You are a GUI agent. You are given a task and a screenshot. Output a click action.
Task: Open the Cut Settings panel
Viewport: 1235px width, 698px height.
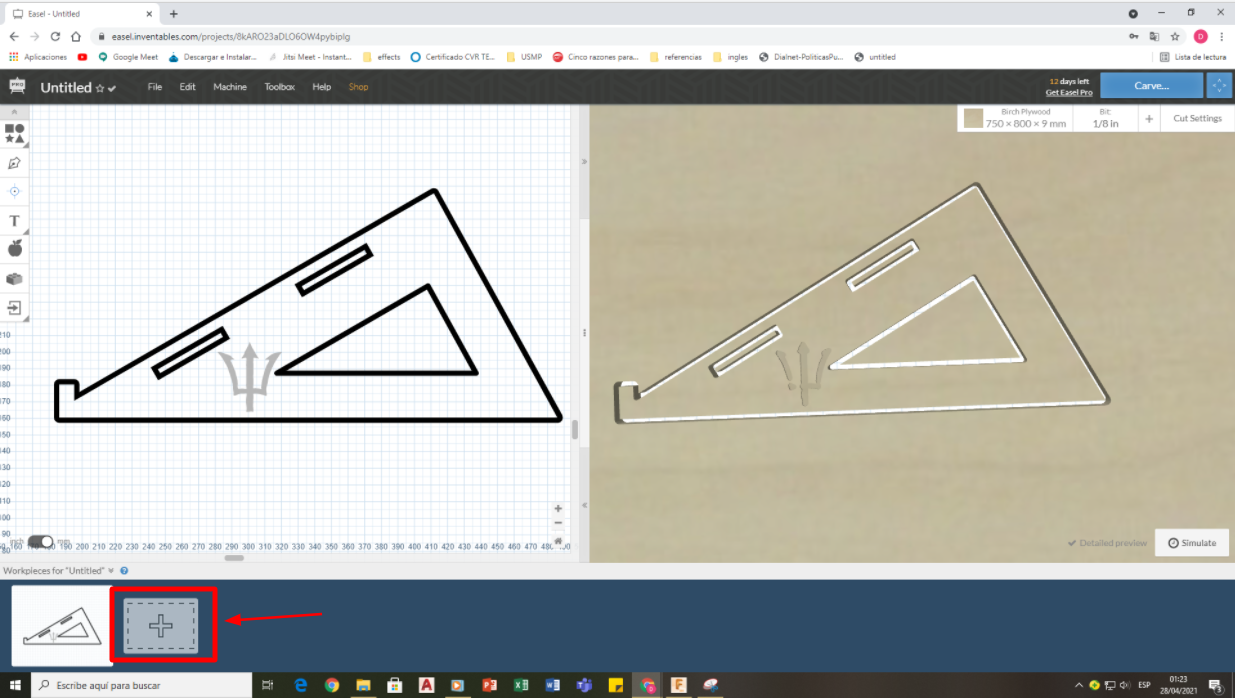(1197, 118)
